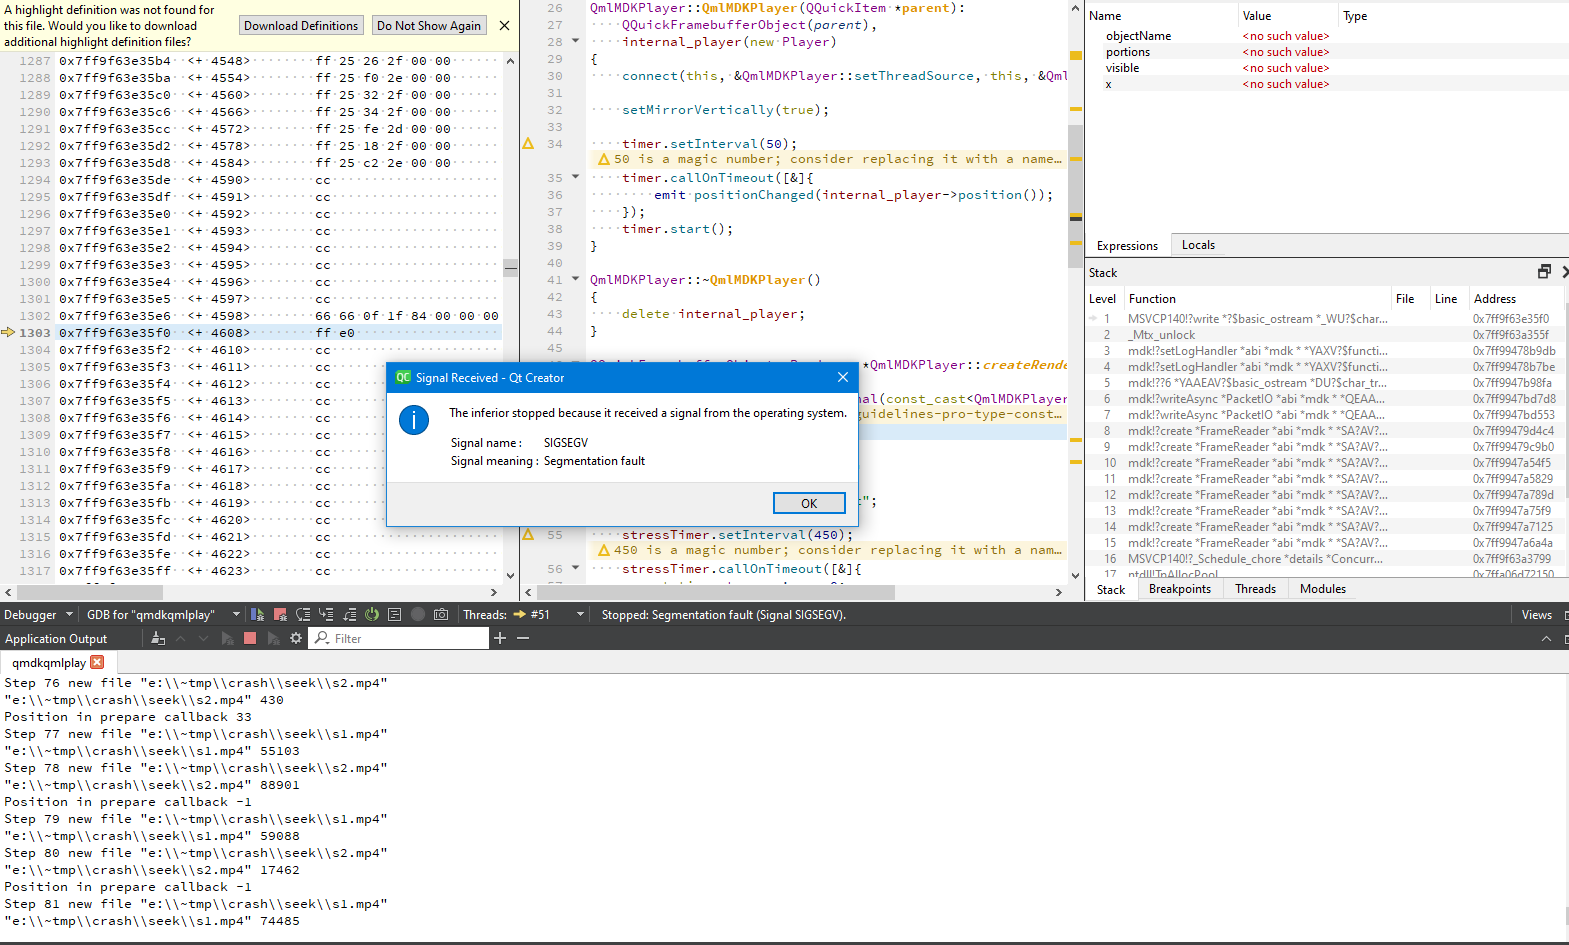1569x945 pixels.
Task: Click Do Not Show Again button
Action: tap(429, 25)
